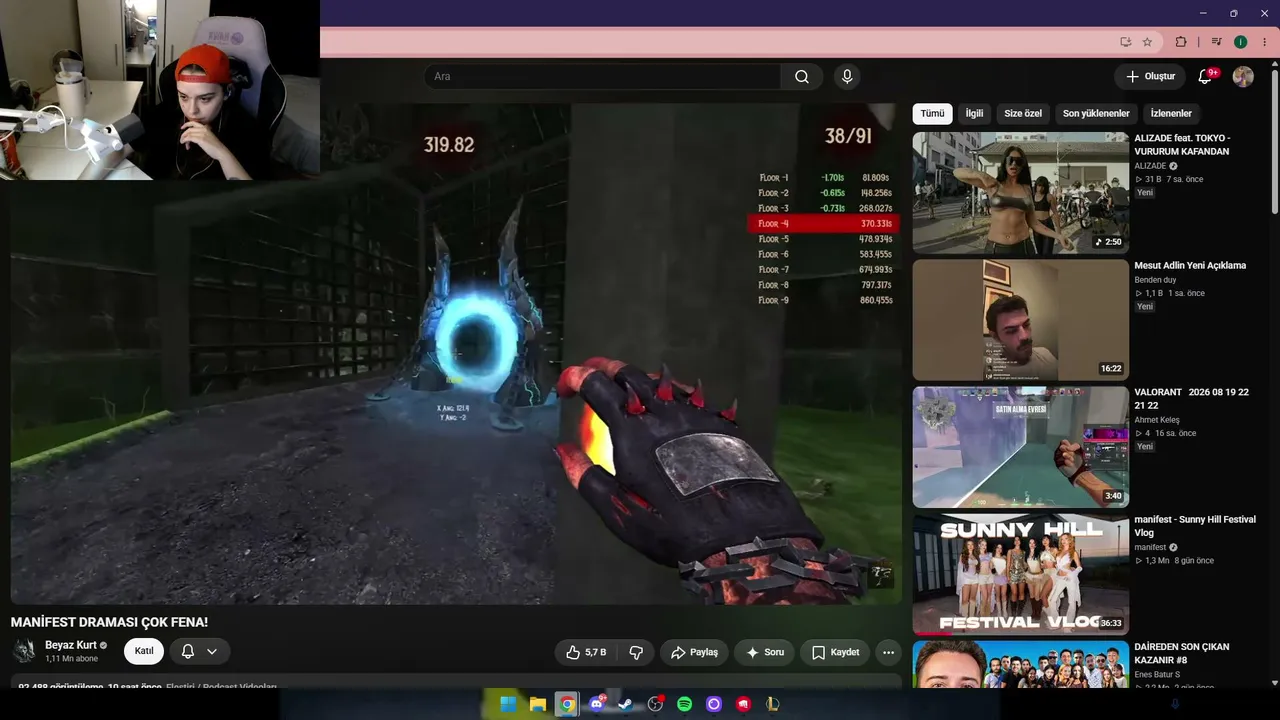Open "VALORANT 2026 08 19 22 21 22" title
Screen dimensions: 1280x720
click(1191, 399)
